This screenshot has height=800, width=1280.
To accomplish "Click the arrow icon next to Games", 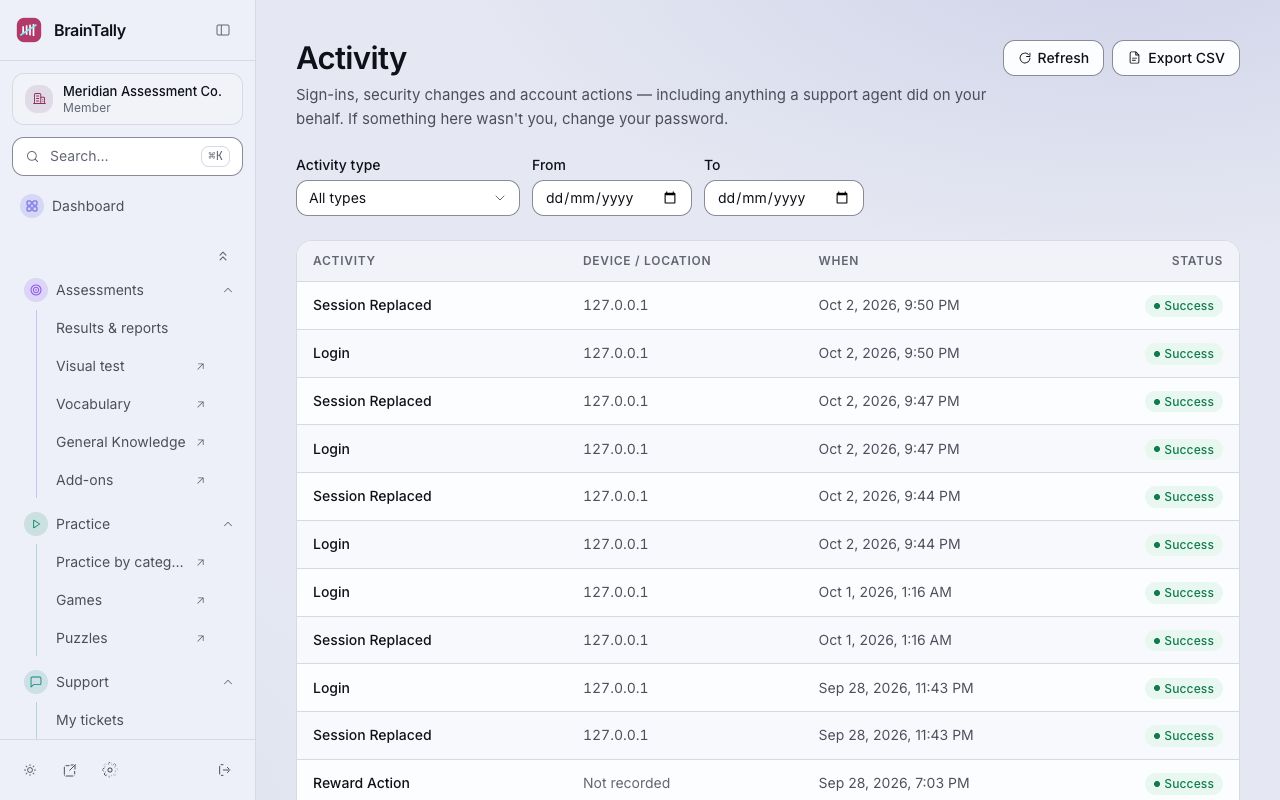I will tap(201, 600).
